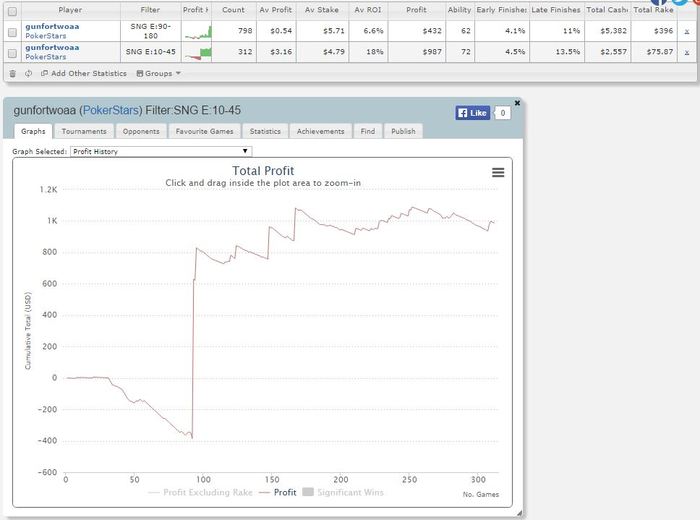Switch to the Tournaments tab
Viewport: 700px width, 520px height.
84,131
